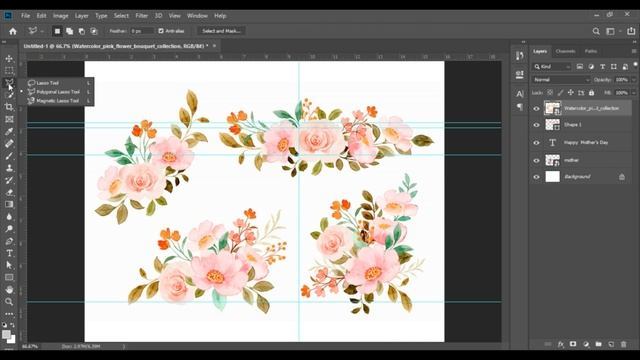
Task: Click the foreground color swatch
Action: click(x=6, y=335)
